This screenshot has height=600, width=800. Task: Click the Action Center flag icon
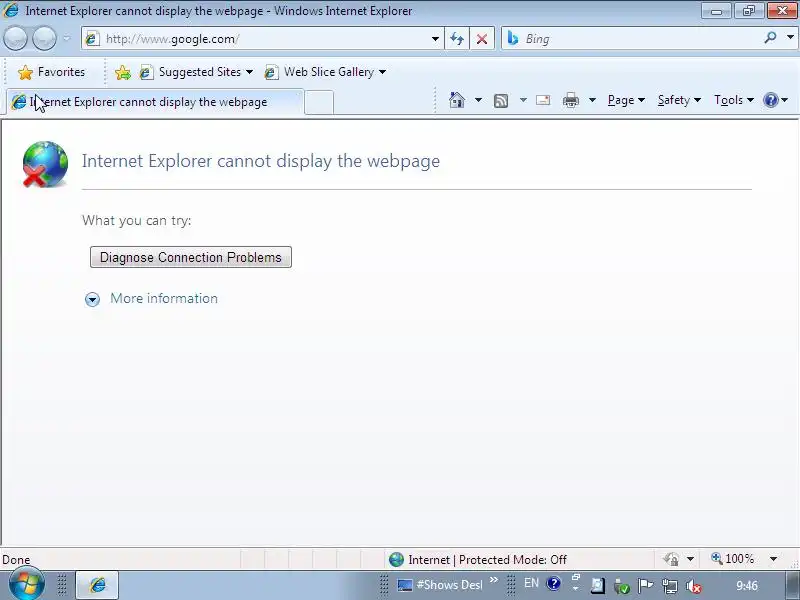645,586
